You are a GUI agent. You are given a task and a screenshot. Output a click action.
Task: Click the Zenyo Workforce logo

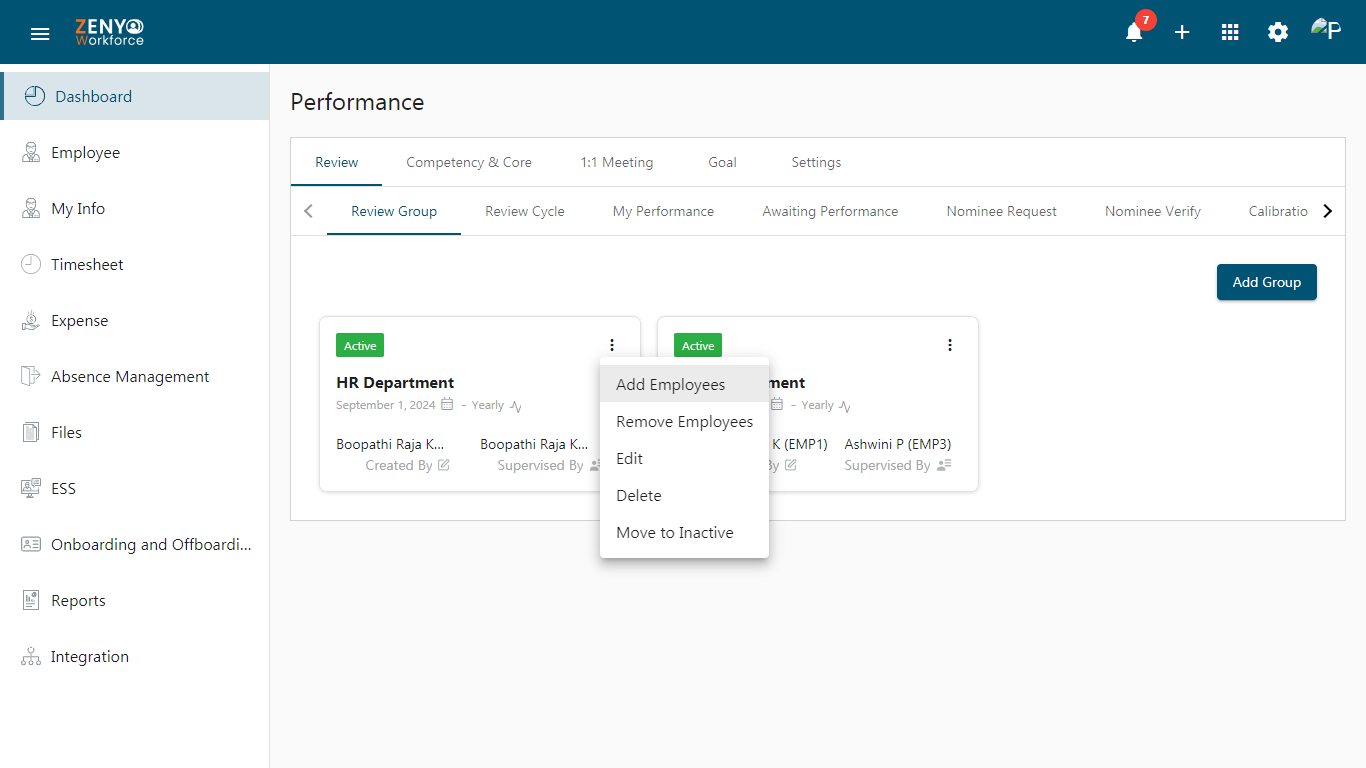click(x=109, y=33)
